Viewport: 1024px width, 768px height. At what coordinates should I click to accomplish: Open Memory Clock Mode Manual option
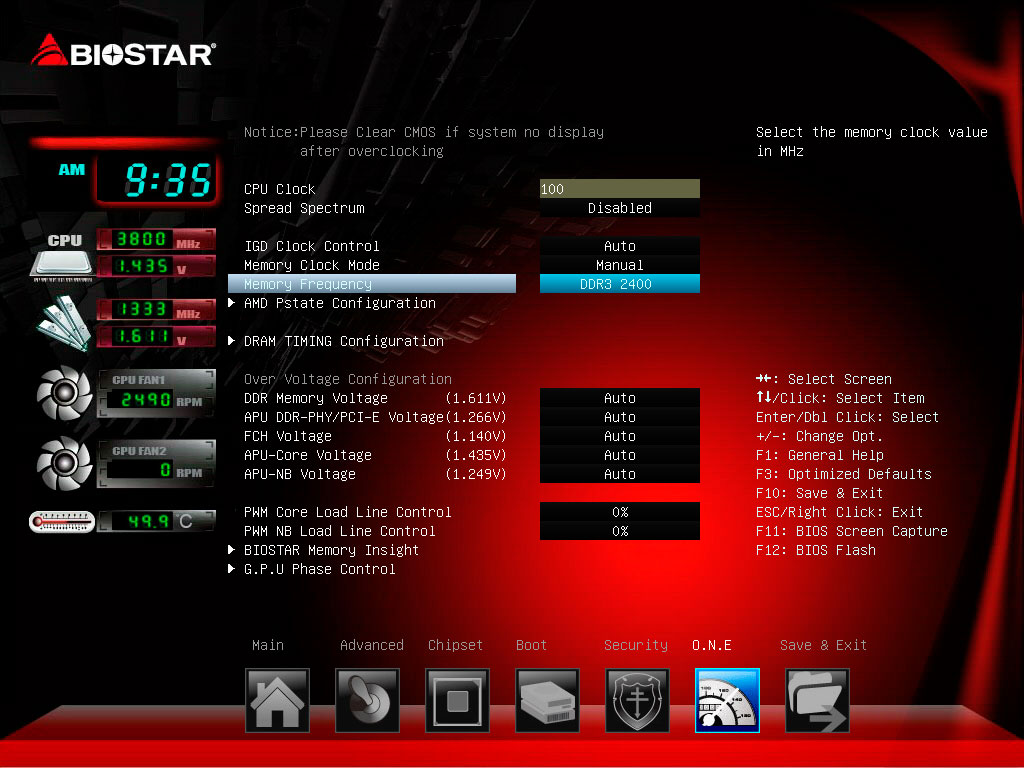(620, 265)
